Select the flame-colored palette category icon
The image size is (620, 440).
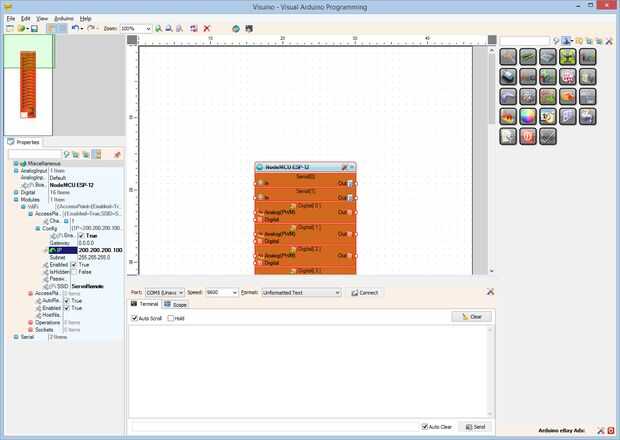pyautogui.click(x=508, y=117)
